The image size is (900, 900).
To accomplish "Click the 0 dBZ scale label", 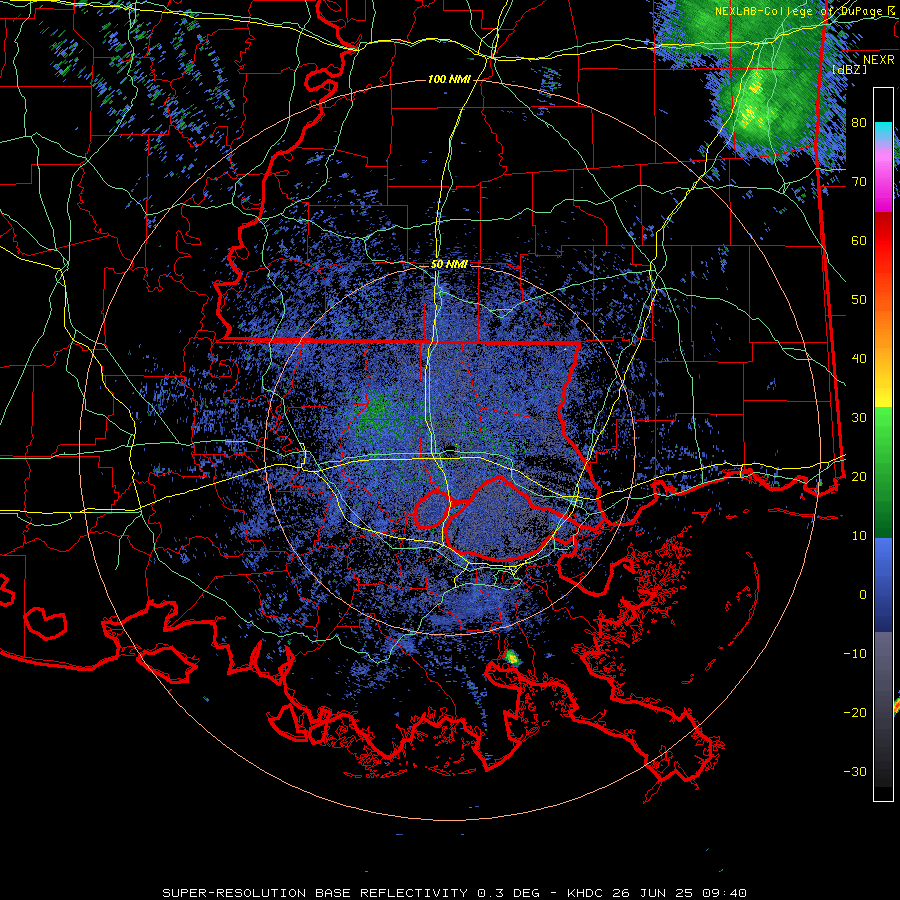I will click(863, 595).
